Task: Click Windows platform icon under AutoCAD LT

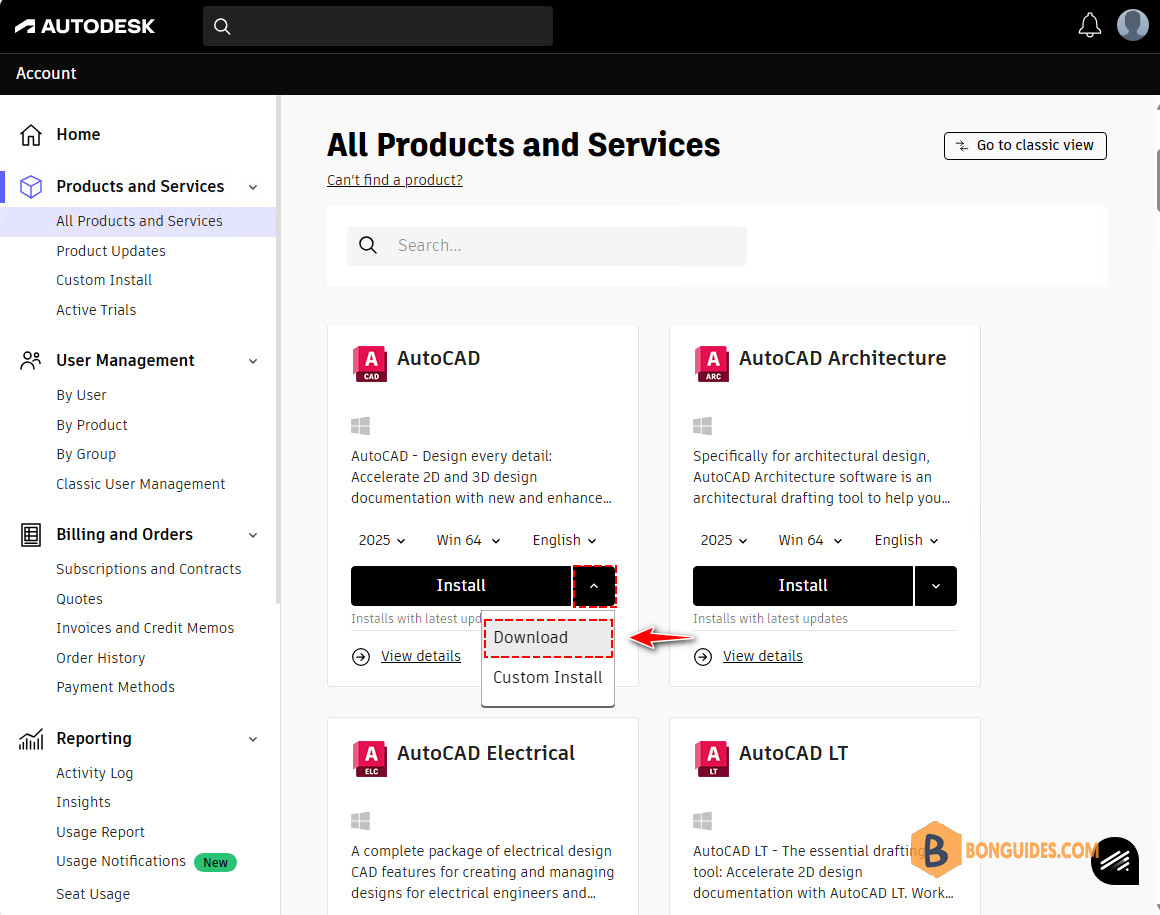Action: (702, 820)
